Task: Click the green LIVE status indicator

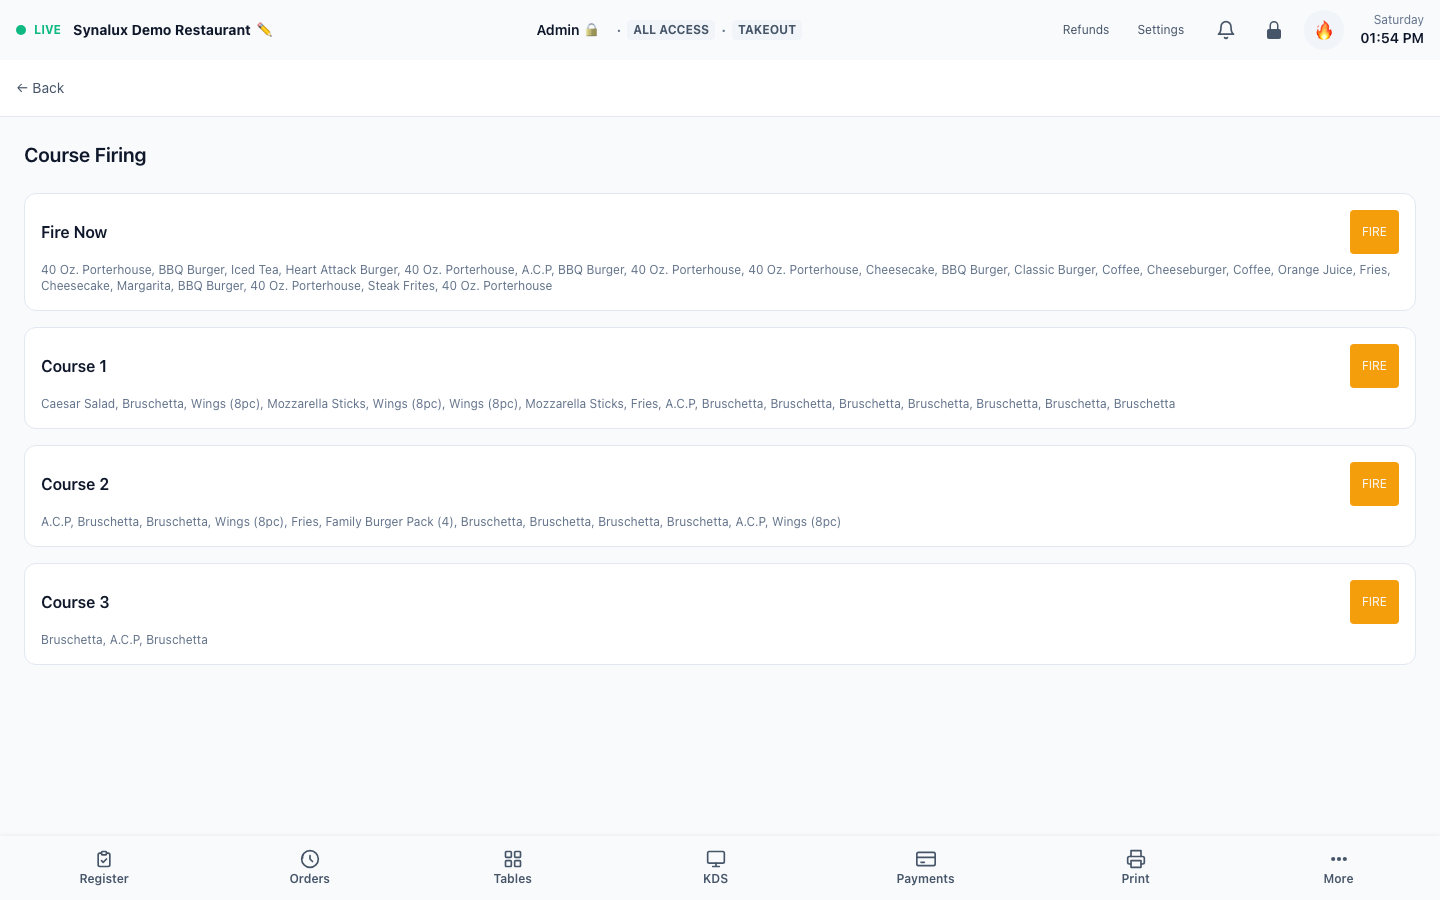Action: [39, 30]
